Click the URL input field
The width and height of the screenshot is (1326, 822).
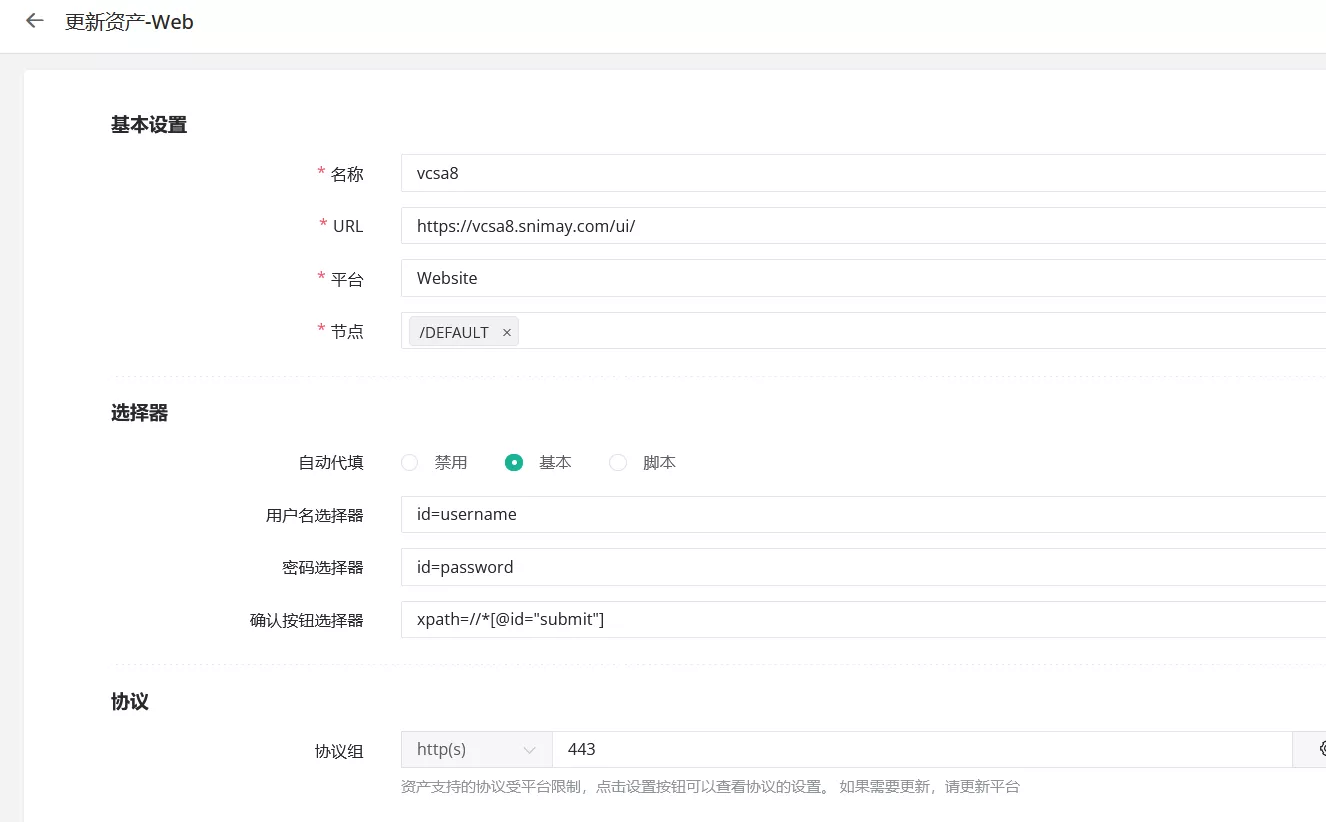860,226
